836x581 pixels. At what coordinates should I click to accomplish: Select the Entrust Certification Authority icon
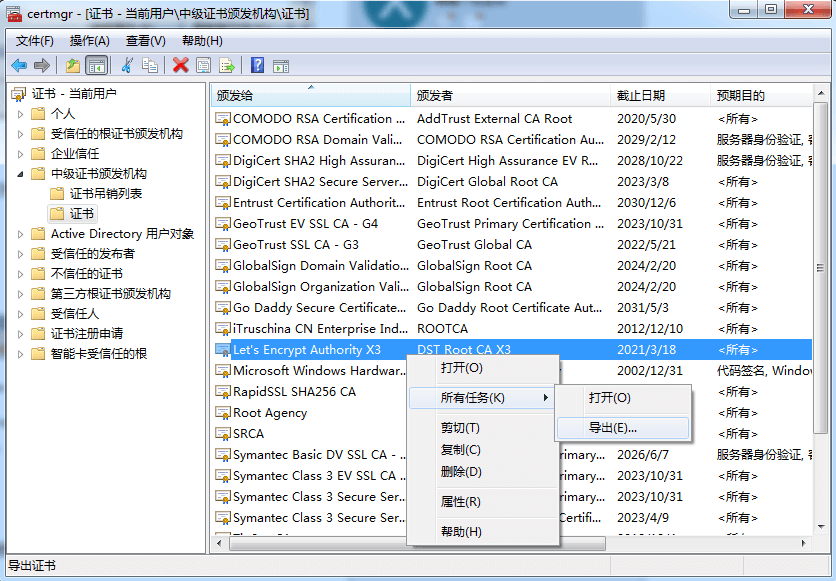click(222, 203)
